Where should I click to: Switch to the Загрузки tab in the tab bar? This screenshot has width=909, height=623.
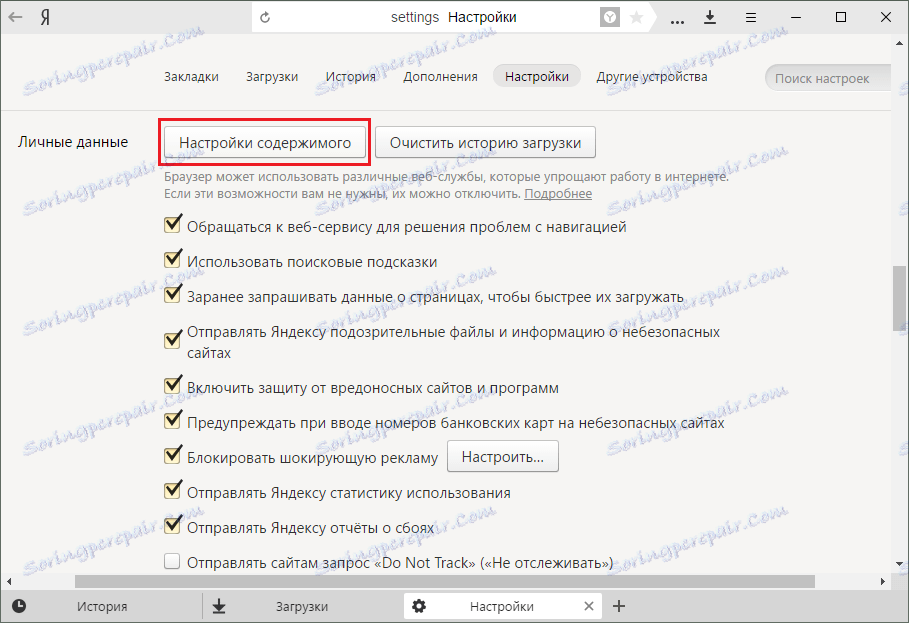point(302,606)
